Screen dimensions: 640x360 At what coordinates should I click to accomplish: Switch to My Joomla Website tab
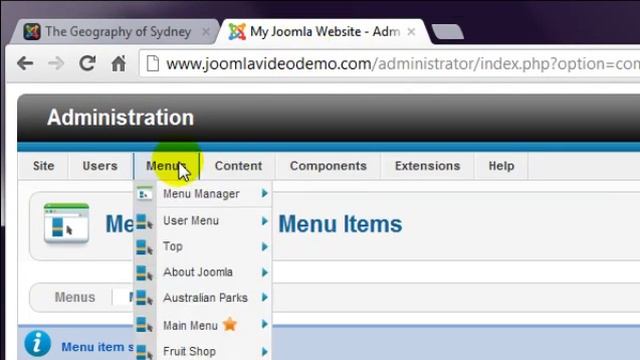coord(324,31)
